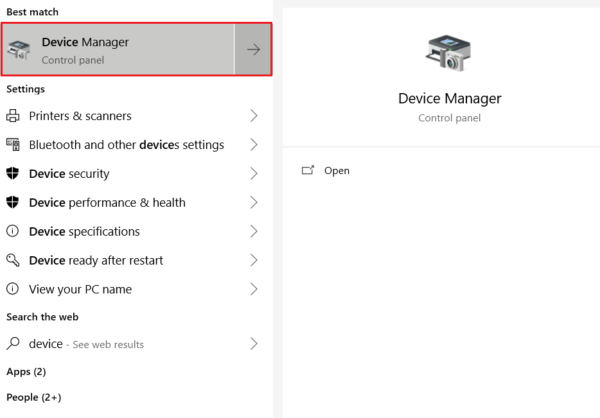Click the Device Manager icon in best match
Viewport: 600px width, 418px height.
pyautogui.click(x=19, y=50)
